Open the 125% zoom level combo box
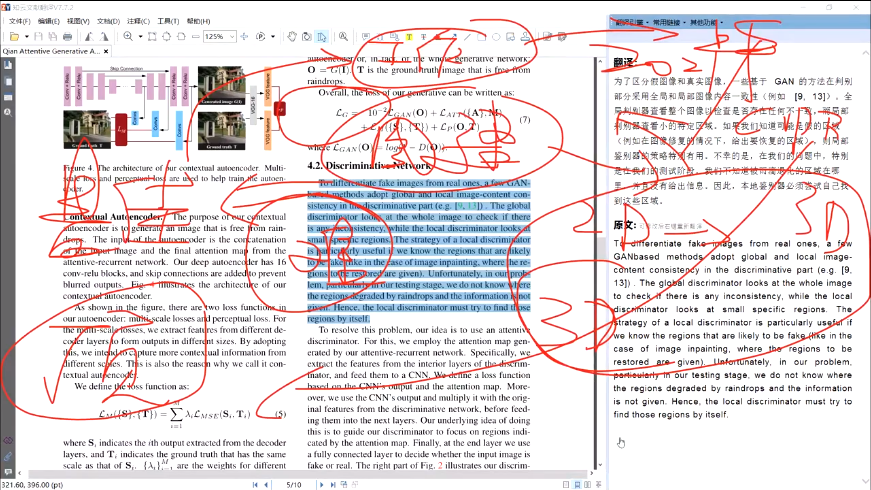The width and height of the screenshot is (871, 490). click(x=220, y=37)
